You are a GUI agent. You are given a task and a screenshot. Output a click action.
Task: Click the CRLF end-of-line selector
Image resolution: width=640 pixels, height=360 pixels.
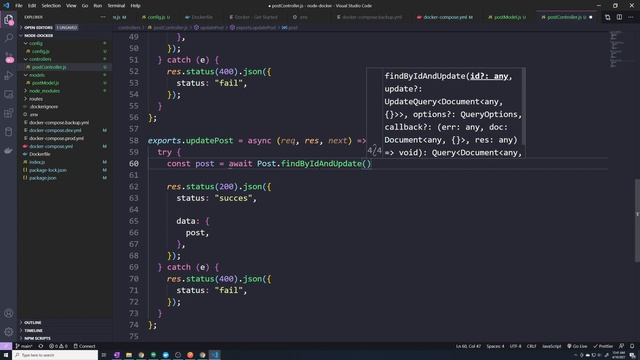(531, 346)
